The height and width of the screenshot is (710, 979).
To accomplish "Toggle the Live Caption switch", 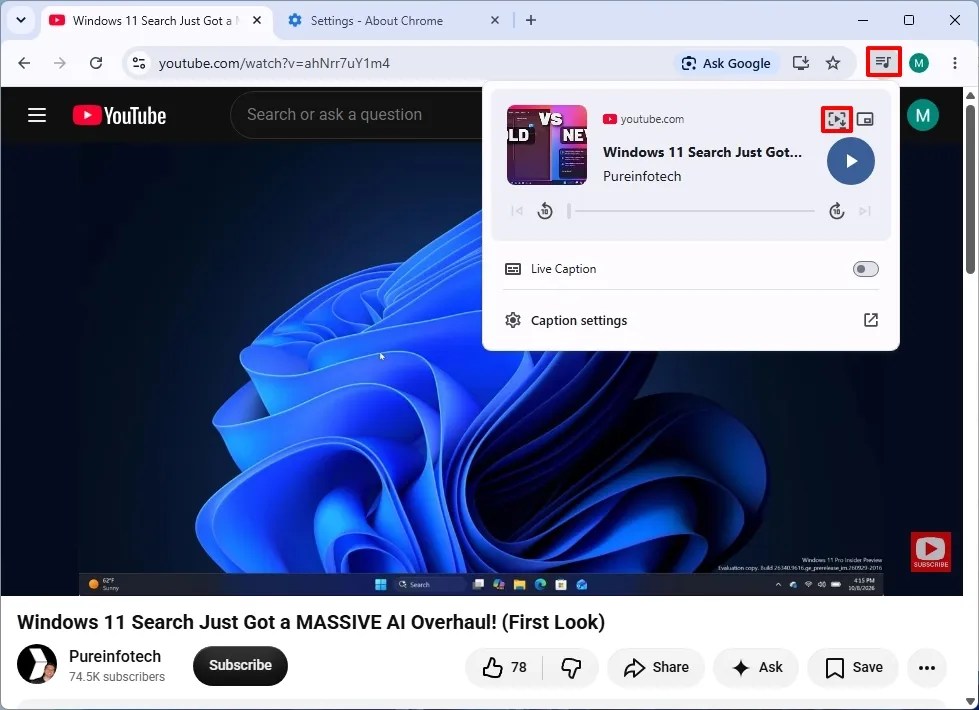I will click(865, 269).
